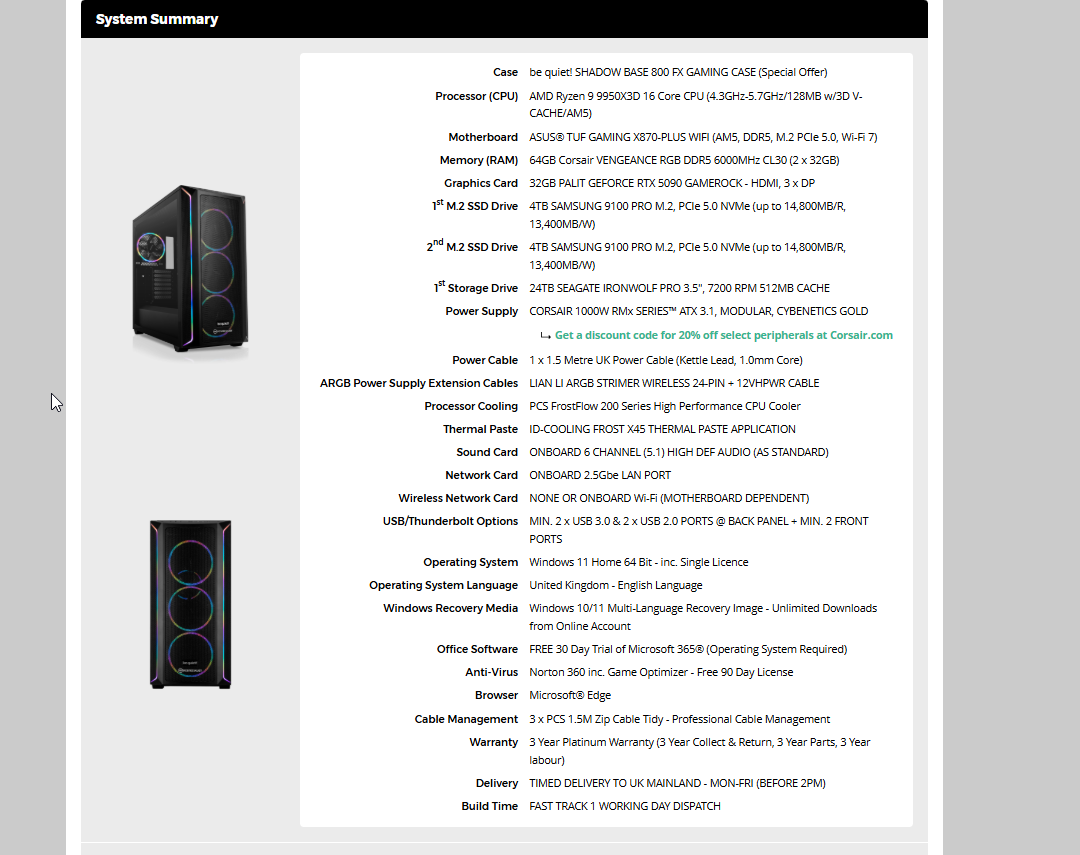The width and height of the screenshot is (1080, 855).
Task: Click the ASUS TUF GAMING X870-PLUS motherboard entry
Action: 703,137
